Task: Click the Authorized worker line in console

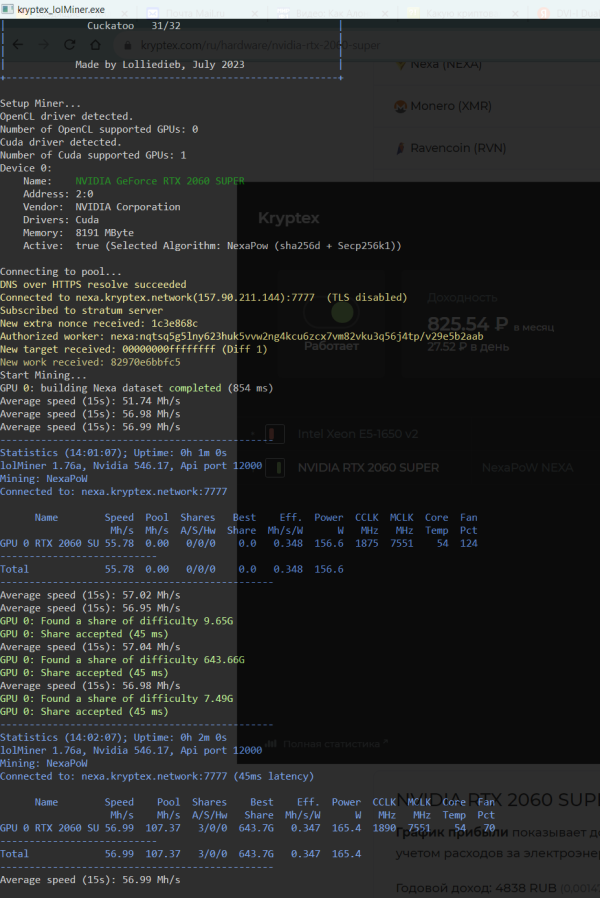Action: click(242, 336)
